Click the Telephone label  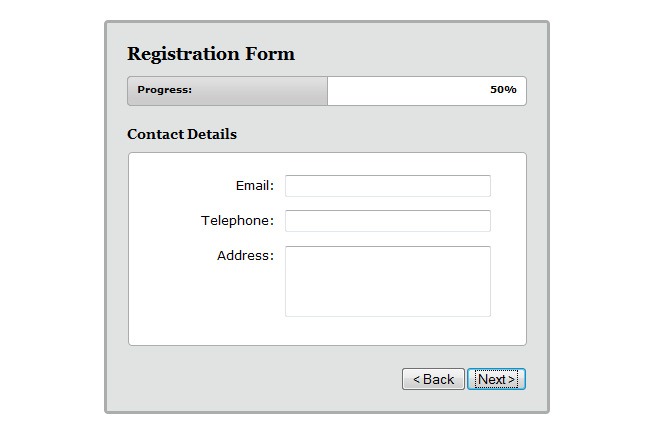237,221
